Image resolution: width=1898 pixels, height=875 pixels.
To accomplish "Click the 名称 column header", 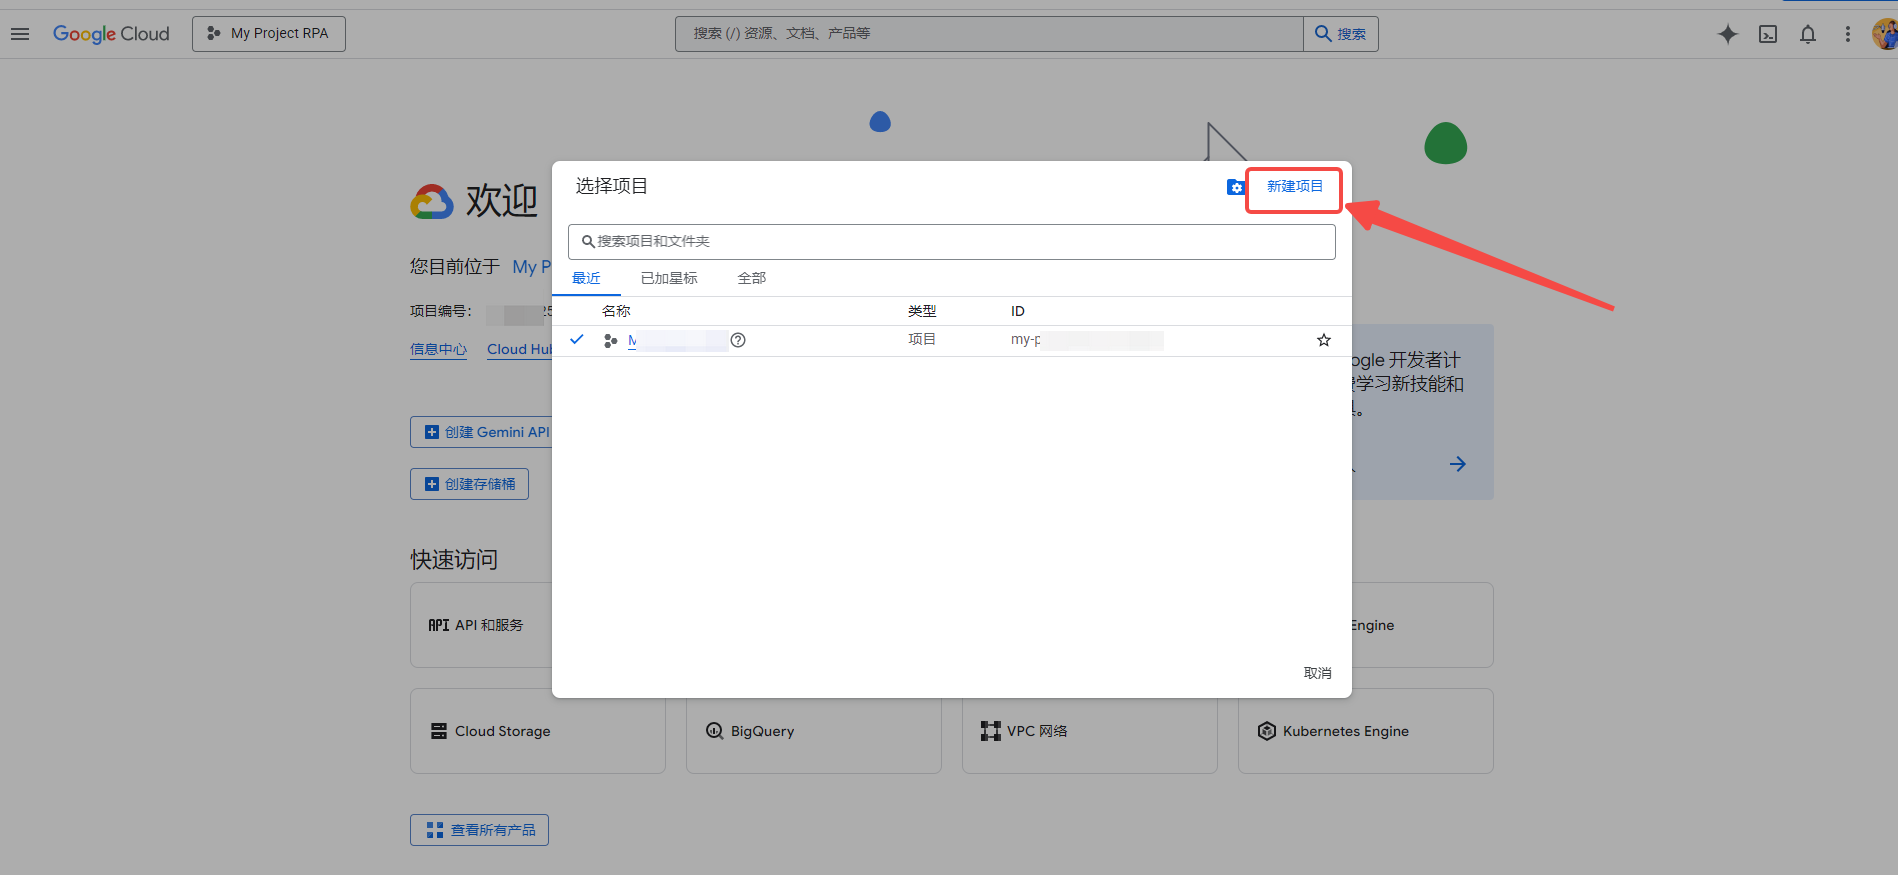I will [x=616, y=311].
